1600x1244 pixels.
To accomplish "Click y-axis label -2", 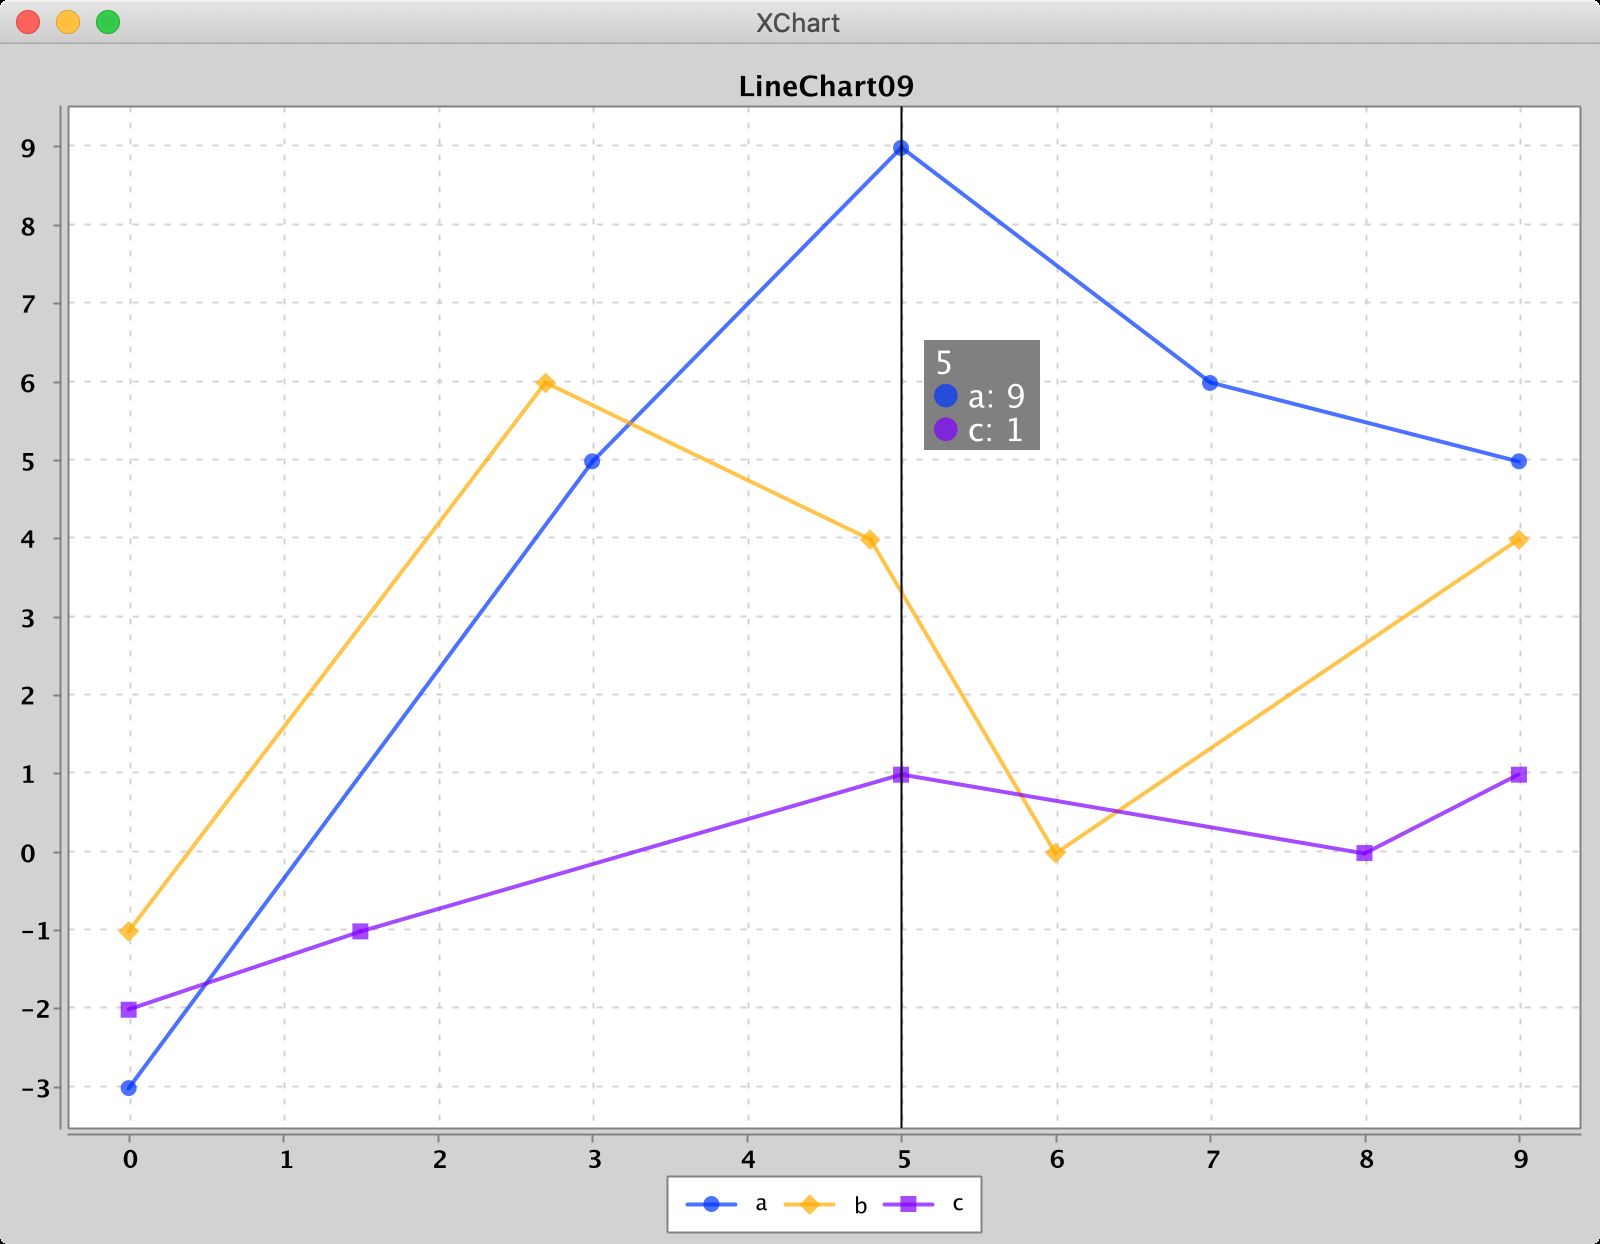I will (x=35, y=1010).
